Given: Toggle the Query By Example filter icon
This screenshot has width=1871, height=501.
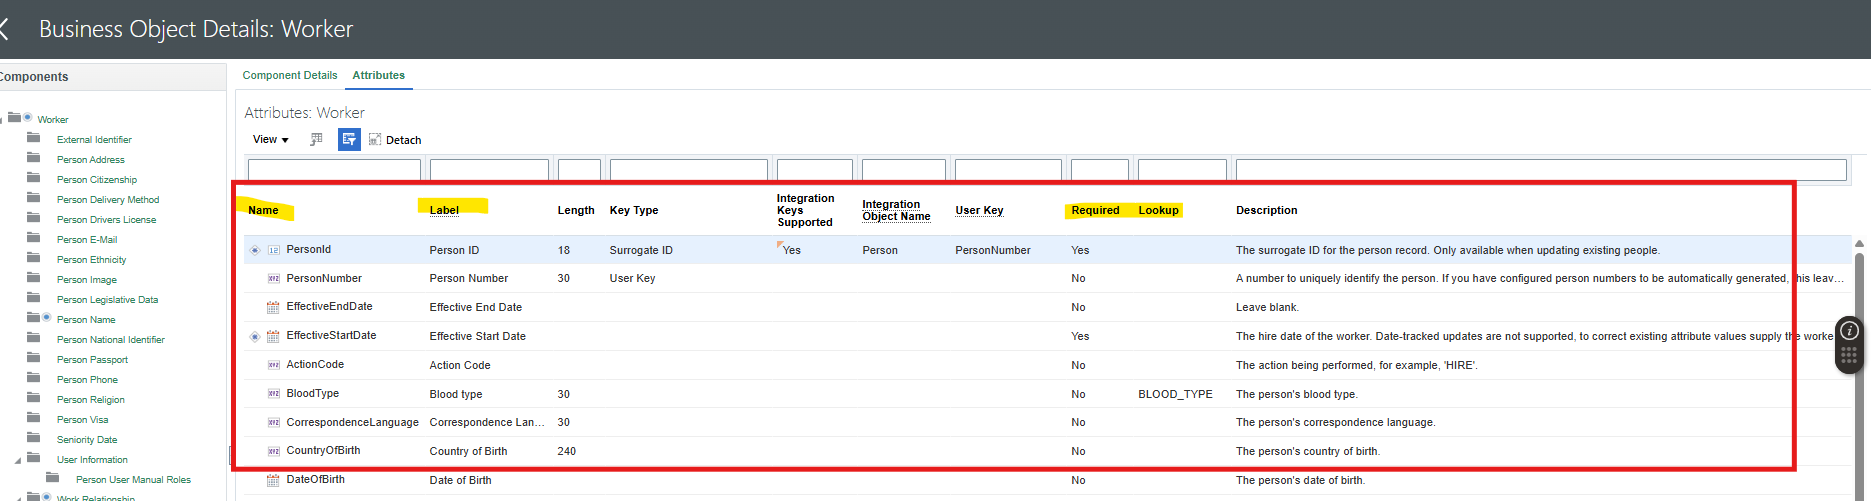Looking at the screenshot, I should [349, 140].
